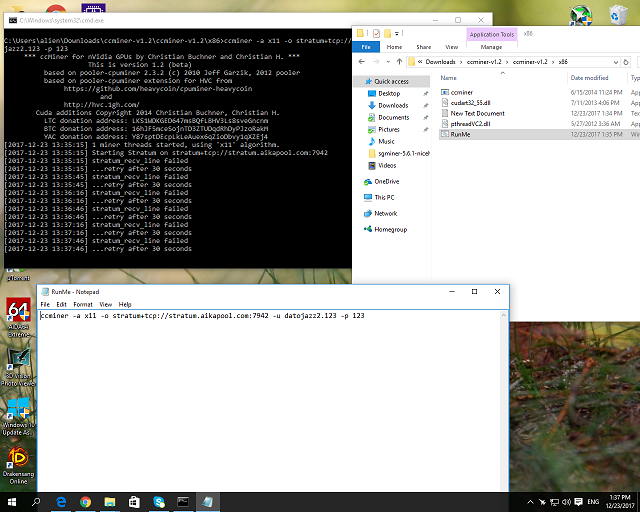Click the Properties quick access toolbar icon
640x512 pixels.
pos(376,33)
